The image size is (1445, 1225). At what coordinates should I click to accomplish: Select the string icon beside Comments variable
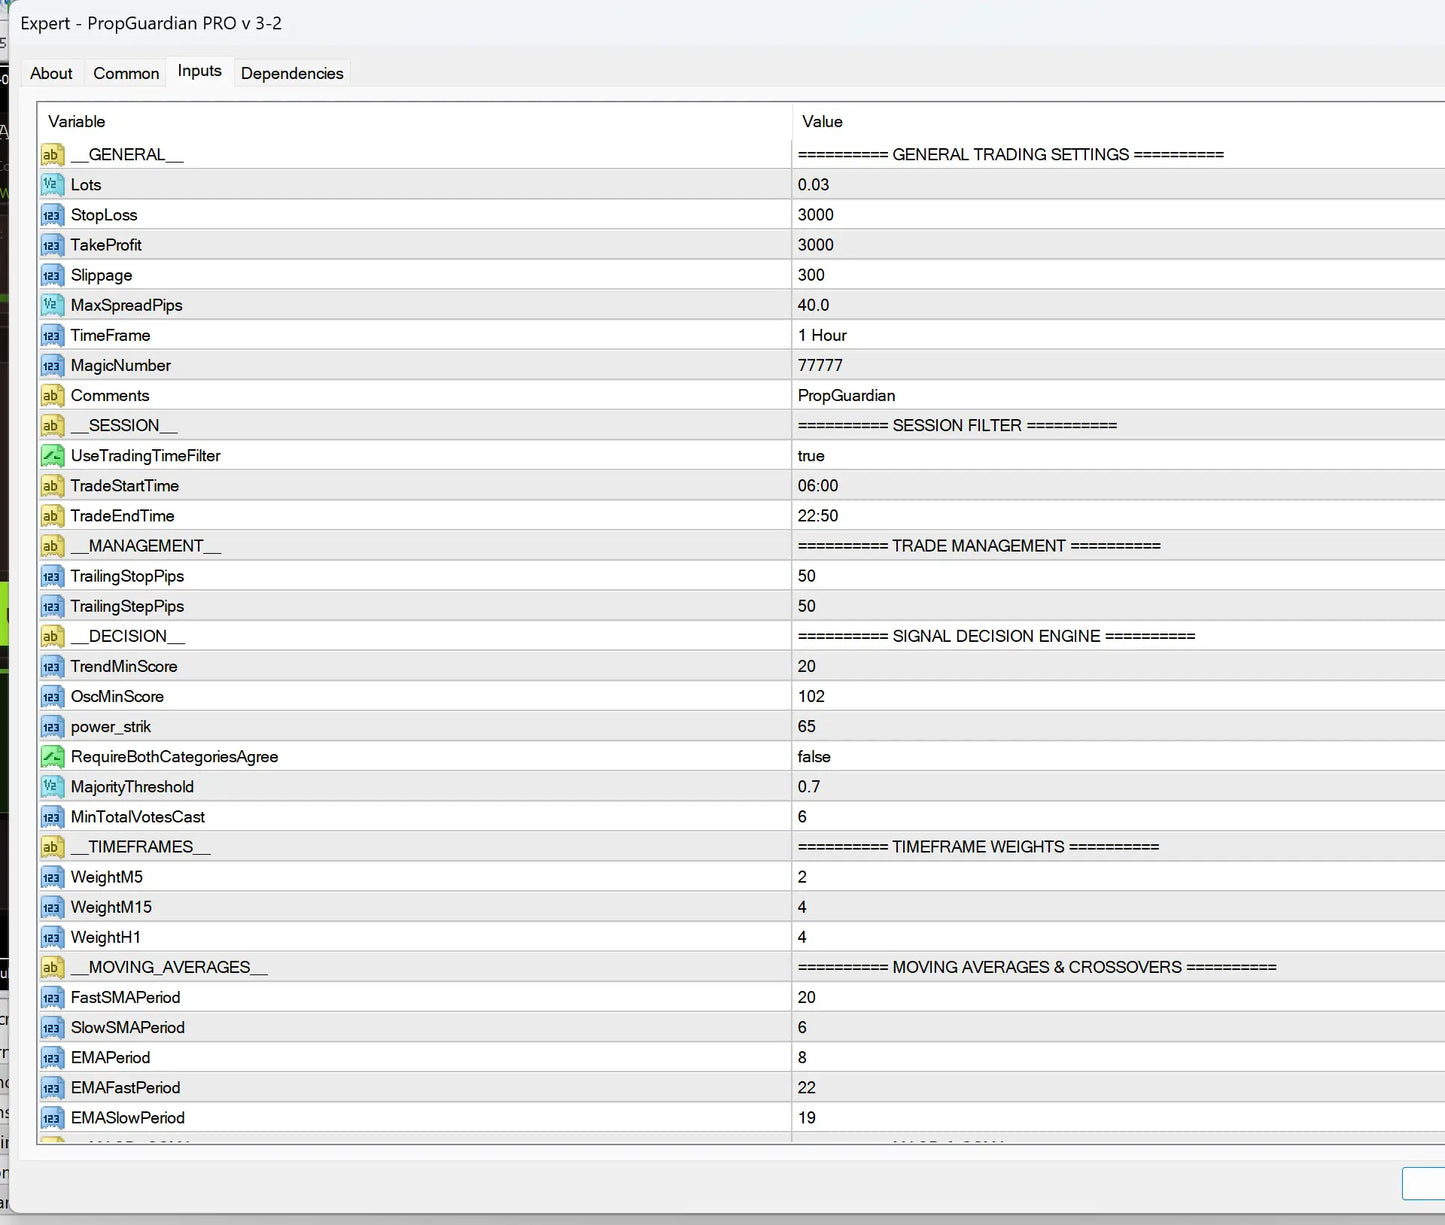(52, 395)
